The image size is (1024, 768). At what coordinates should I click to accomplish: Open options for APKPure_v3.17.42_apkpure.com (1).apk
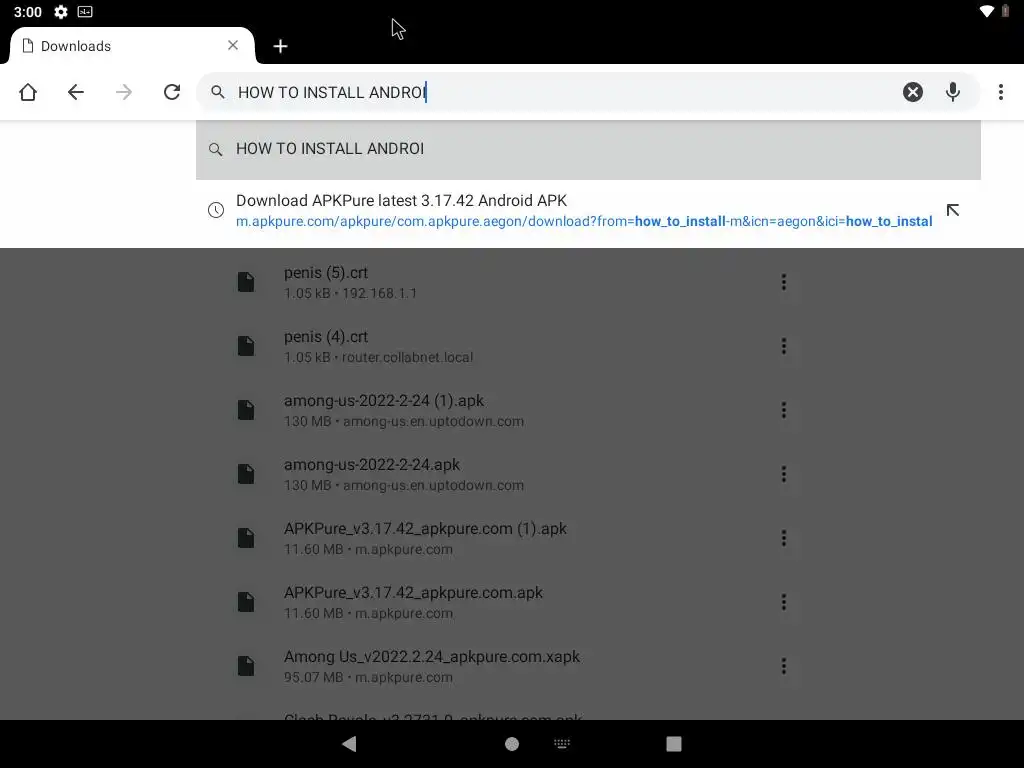[x=784, y=538]
